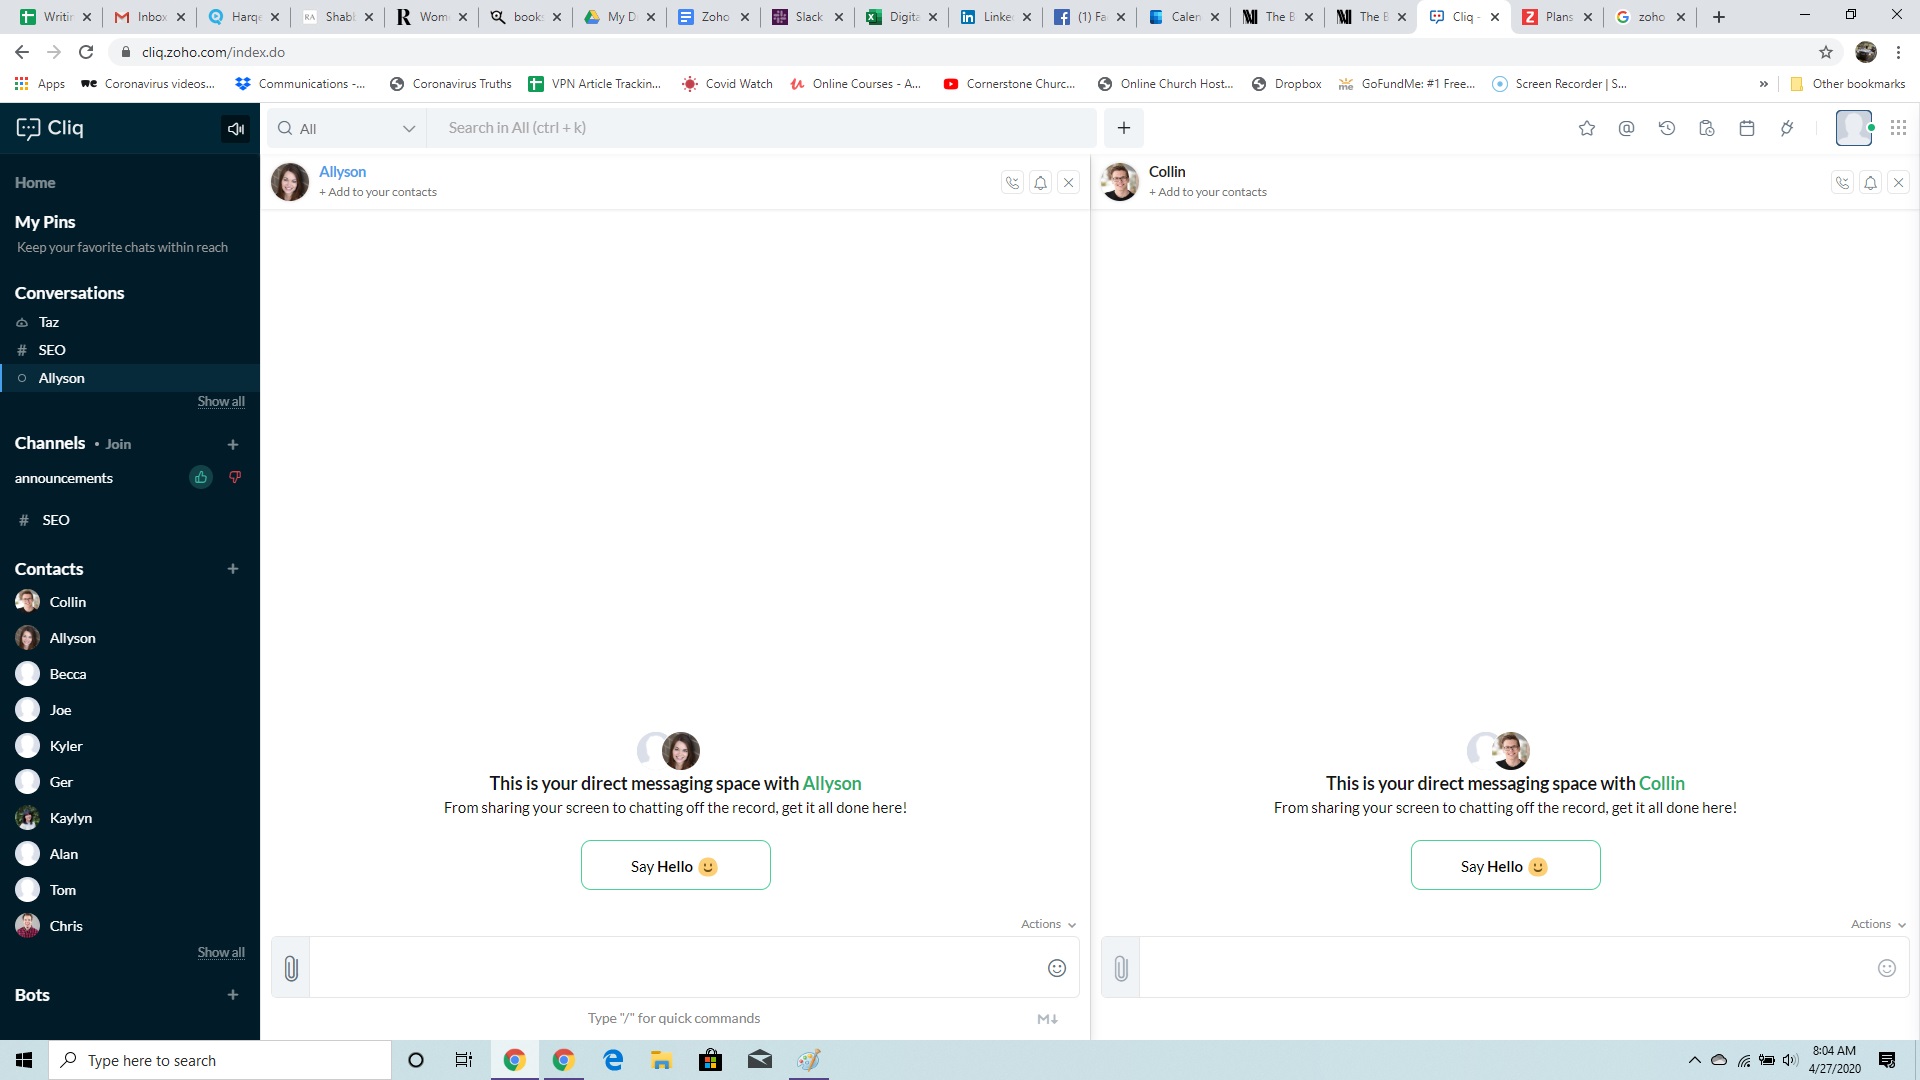Join a channel via Join link
This screenshot has width=1920, height=1080.
(x=118, y=445)
